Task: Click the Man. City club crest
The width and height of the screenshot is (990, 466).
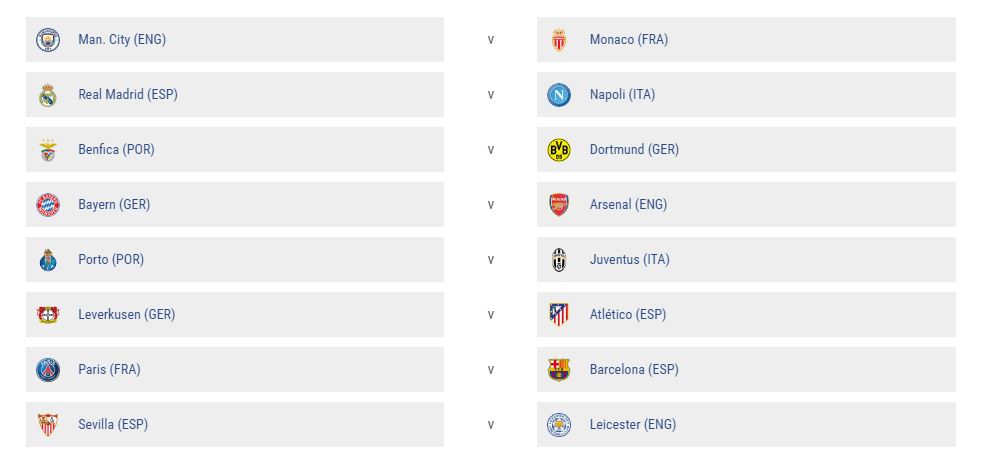Action: pos(48,40)
